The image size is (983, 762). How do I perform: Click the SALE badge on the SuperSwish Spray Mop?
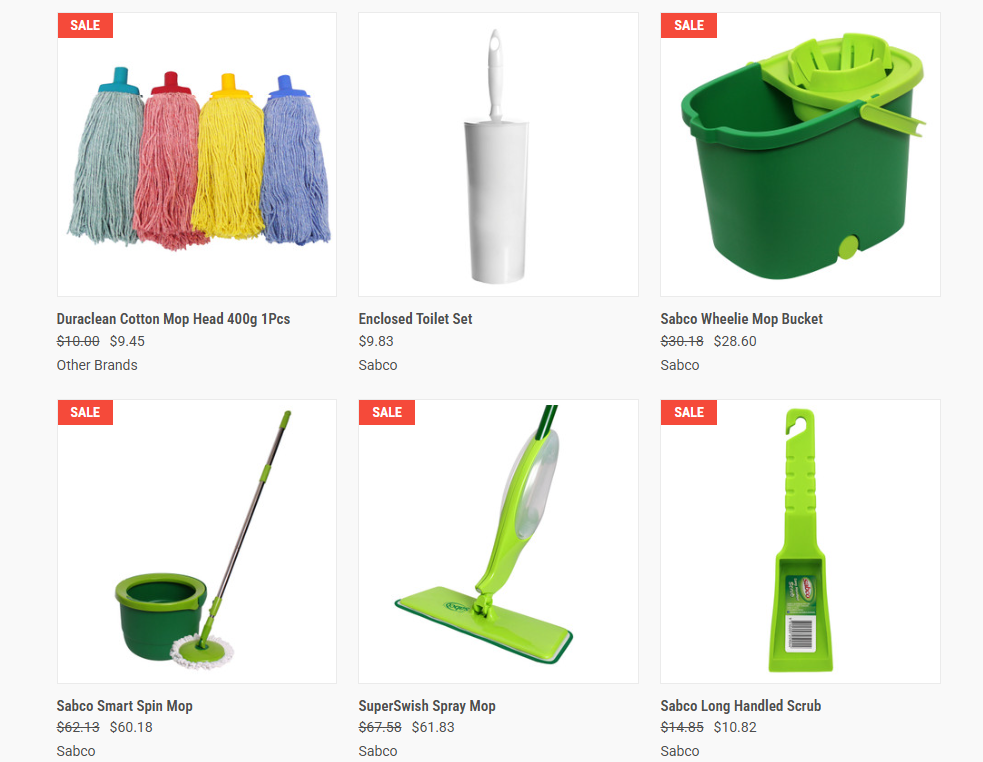click(x=387, y=412)
